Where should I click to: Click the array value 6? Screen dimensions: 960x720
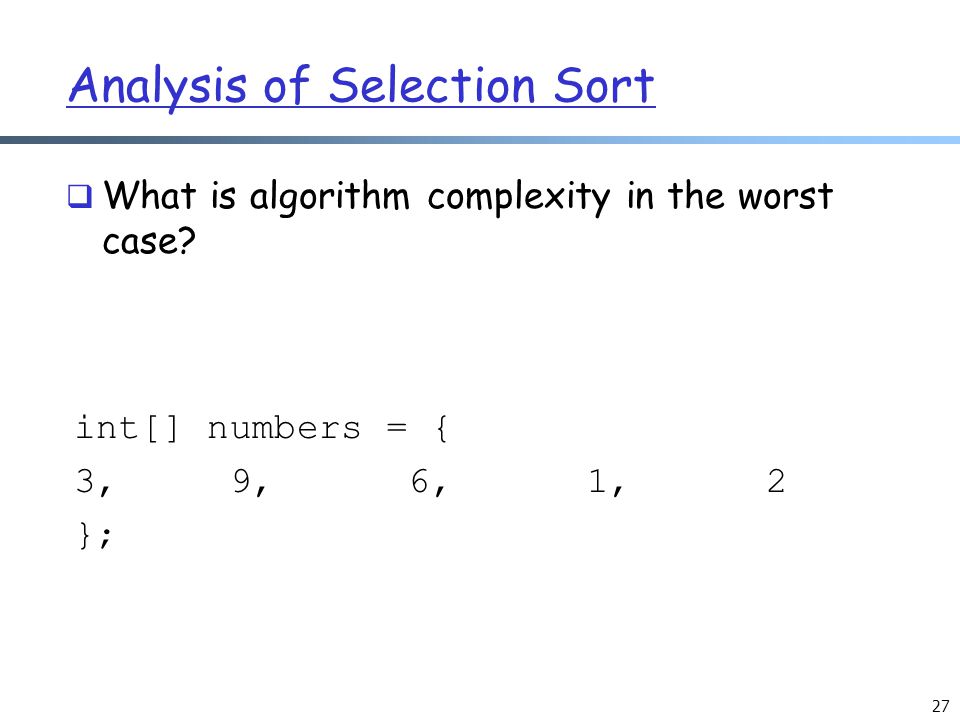click(419, 481)
